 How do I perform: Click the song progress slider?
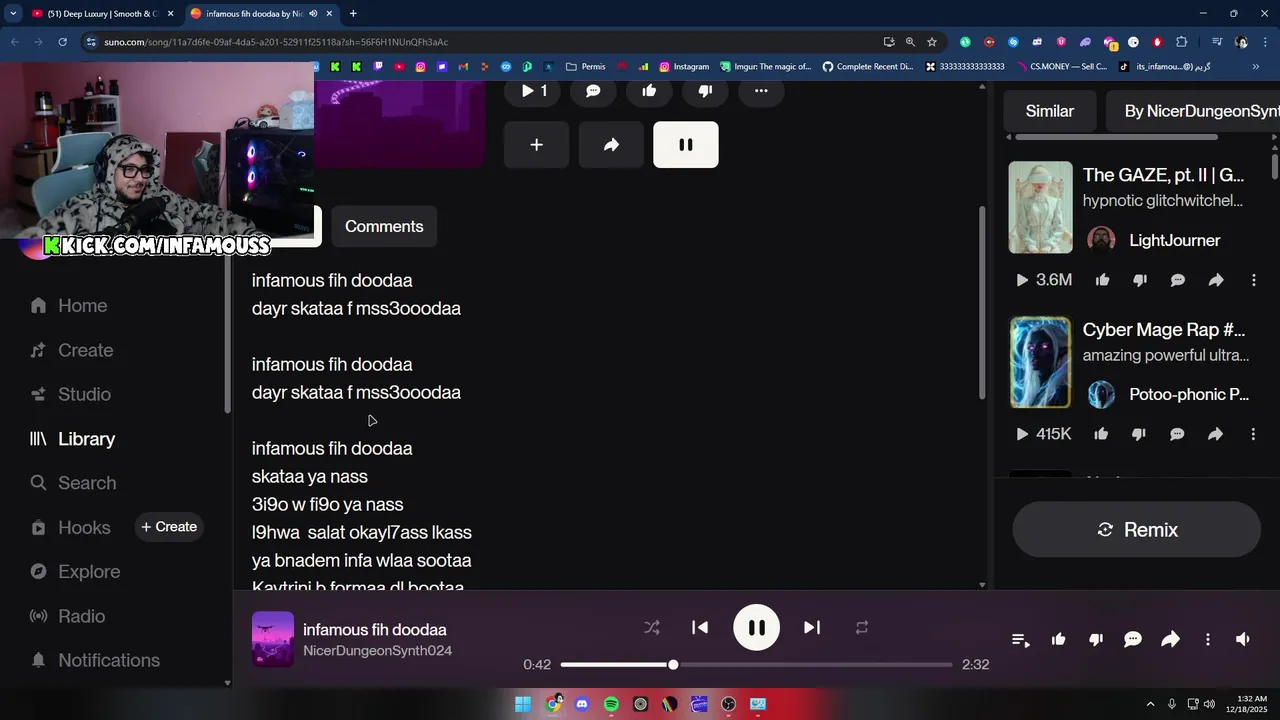tap(756, 664)
